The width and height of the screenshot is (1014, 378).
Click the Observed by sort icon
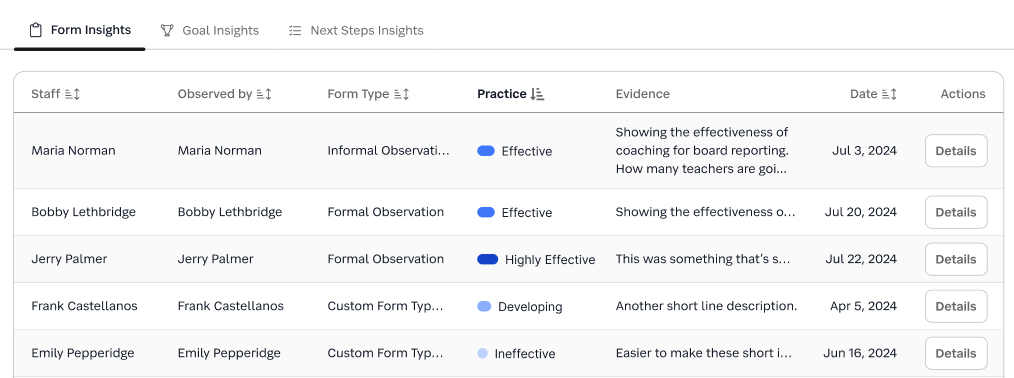[264, 94]
